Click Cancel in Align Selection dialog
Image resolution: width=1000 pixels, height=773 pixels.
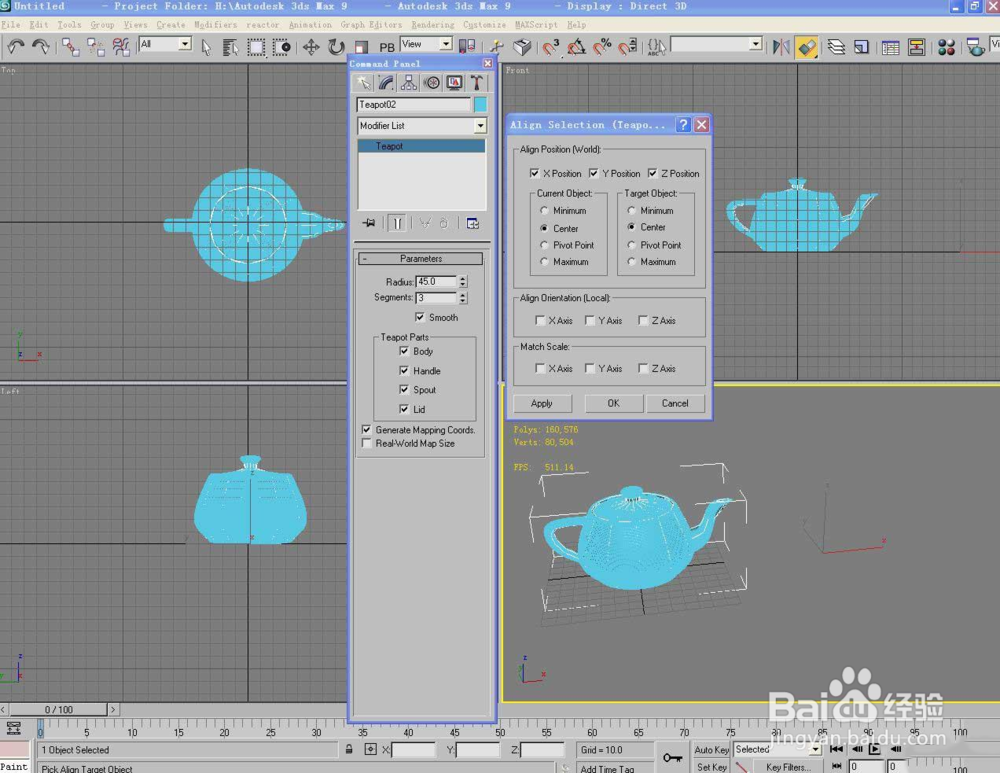pos(675,403)
